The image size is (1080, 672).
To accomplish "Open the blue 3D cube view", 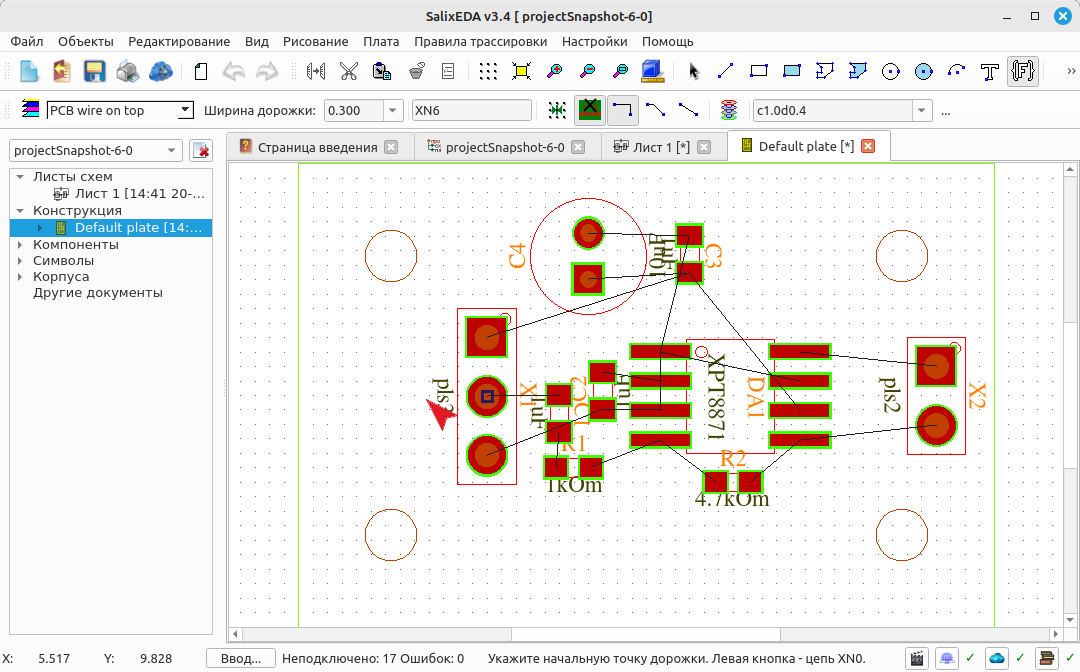I will click(652, 71).
